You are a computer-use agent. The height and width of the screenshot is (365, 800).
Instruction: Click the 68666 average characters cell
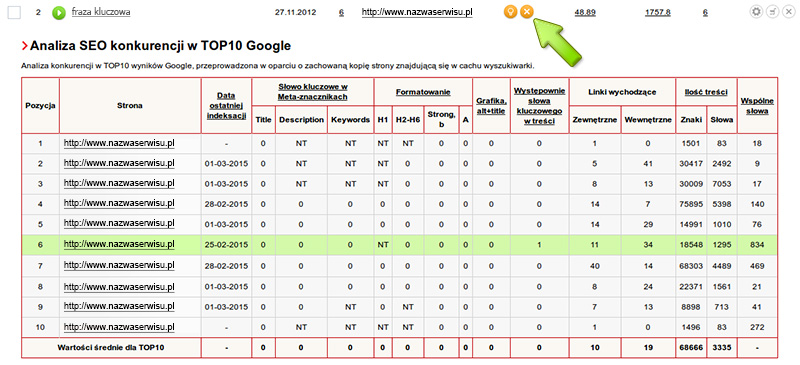(x=691, y=347)
